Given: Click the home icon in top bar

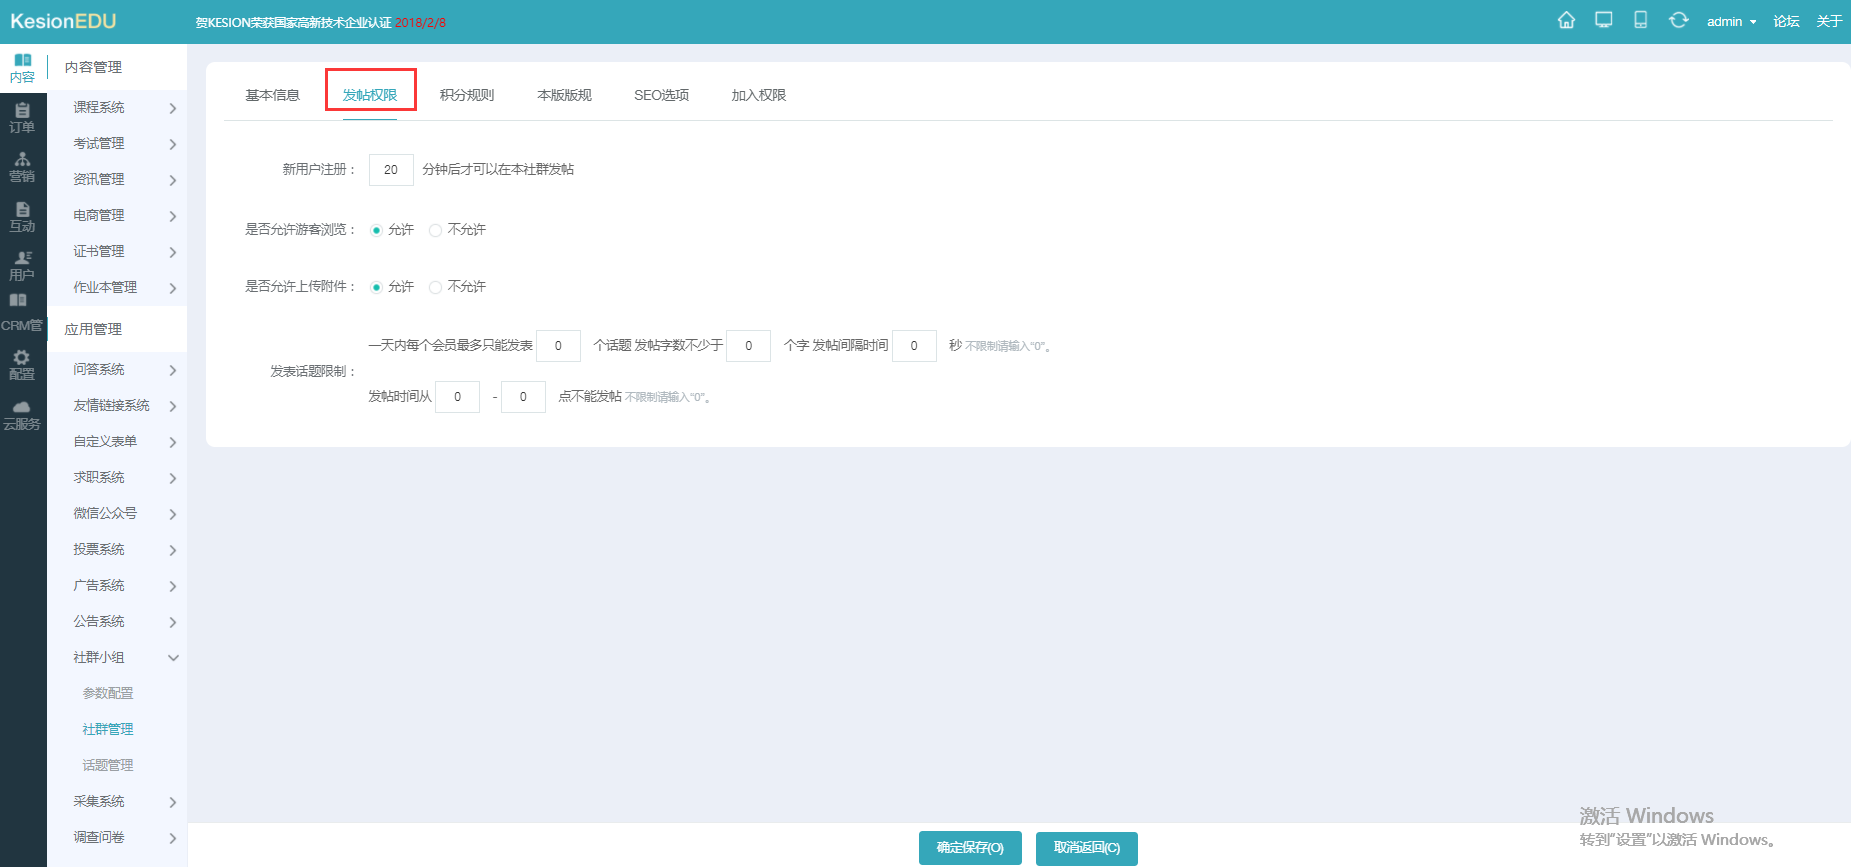Looking at the screenshot, I should 1566,21.
